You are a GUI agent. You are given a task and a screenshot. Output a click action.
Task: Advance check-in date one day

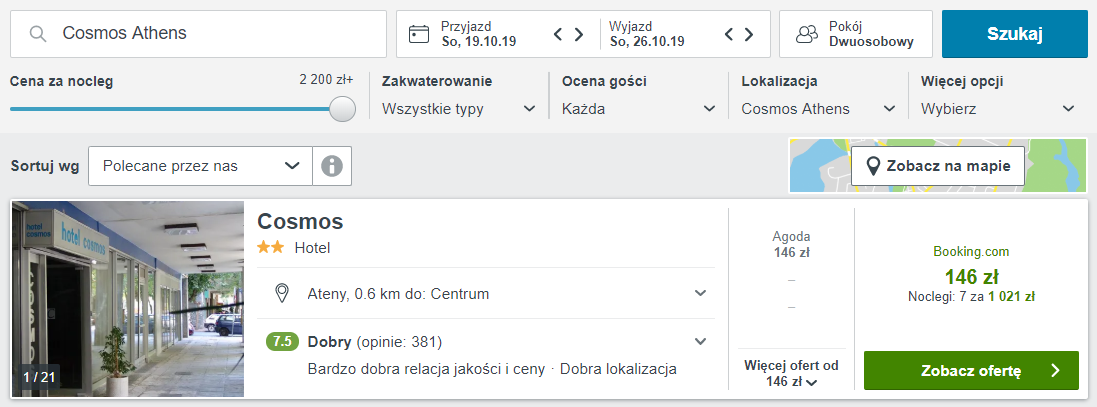pyautogui.click(x=579, y=34)
